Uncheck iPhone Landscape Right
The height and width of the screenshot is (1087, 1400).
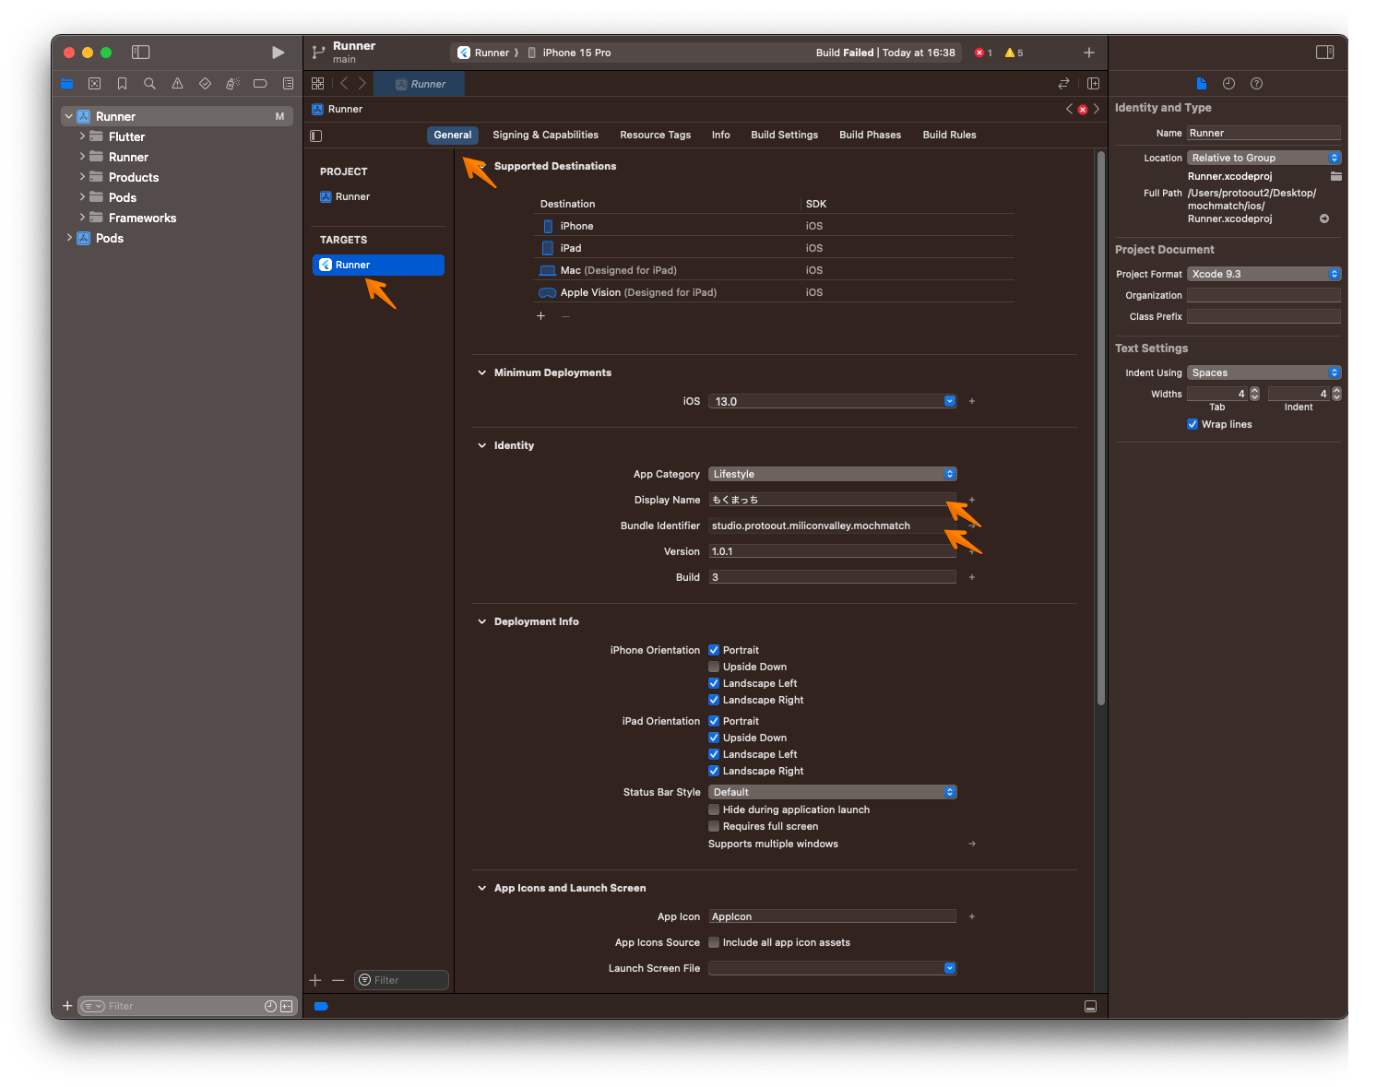(714, 700)
